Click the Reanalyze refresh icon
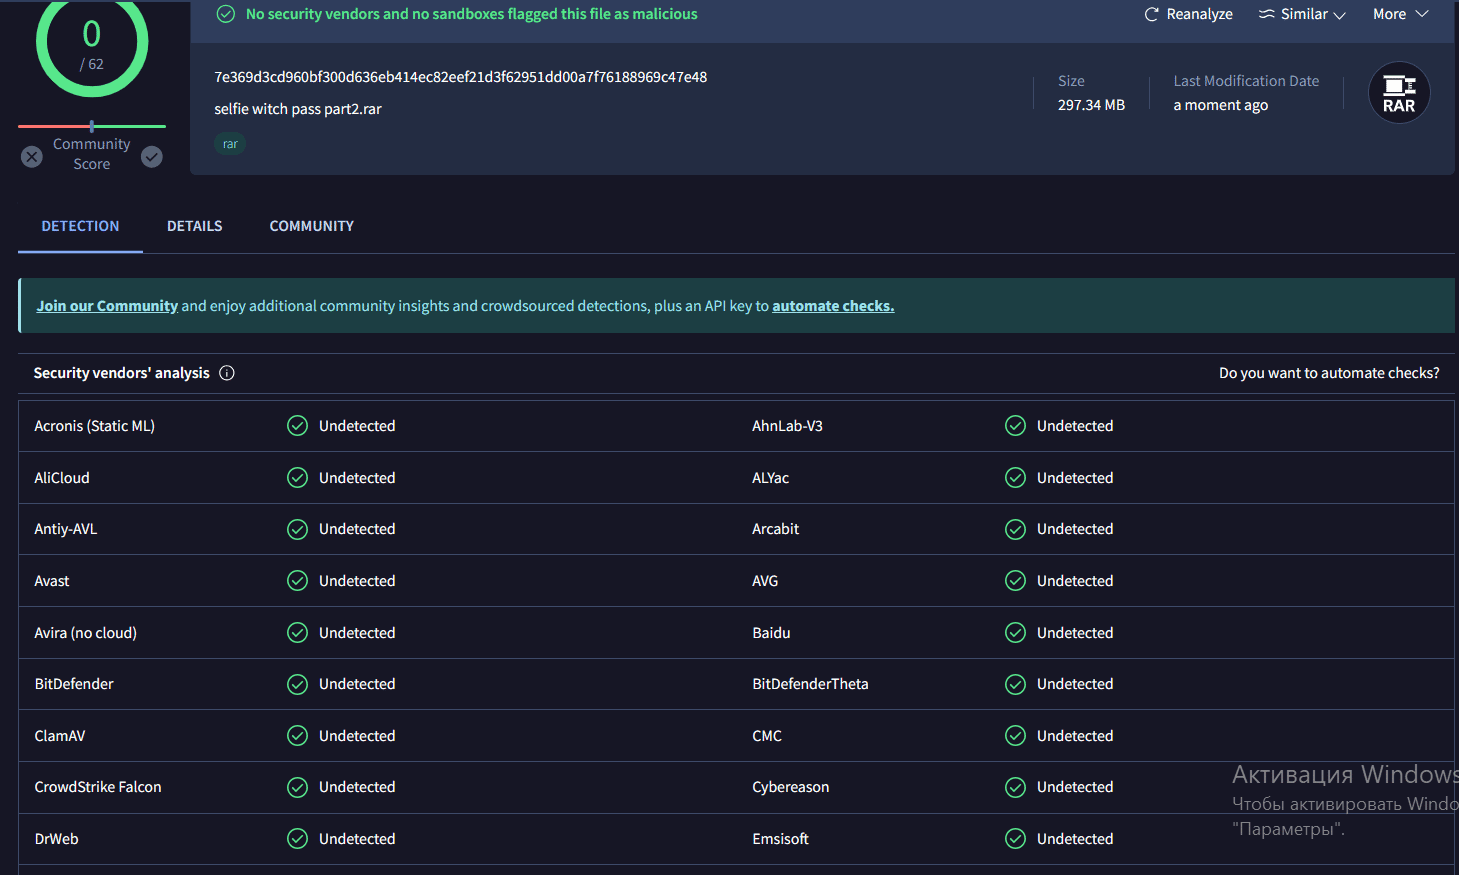Screen dimensions: 1459x875 [x=1151, y=14]
